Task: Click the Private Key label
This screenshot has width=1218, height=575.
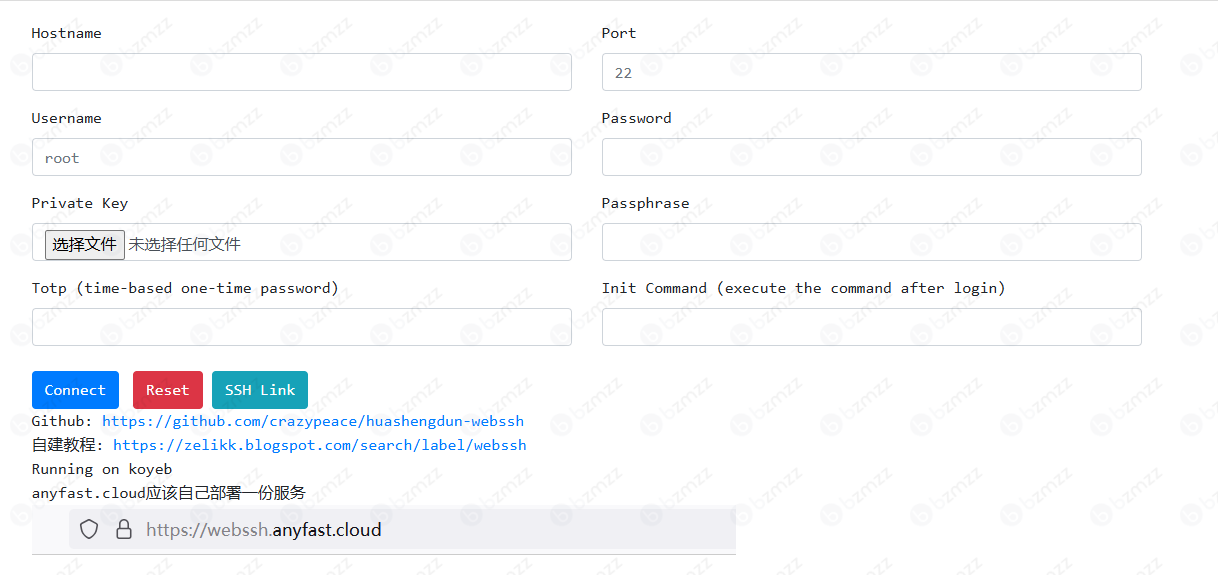Action: point(80,203)
